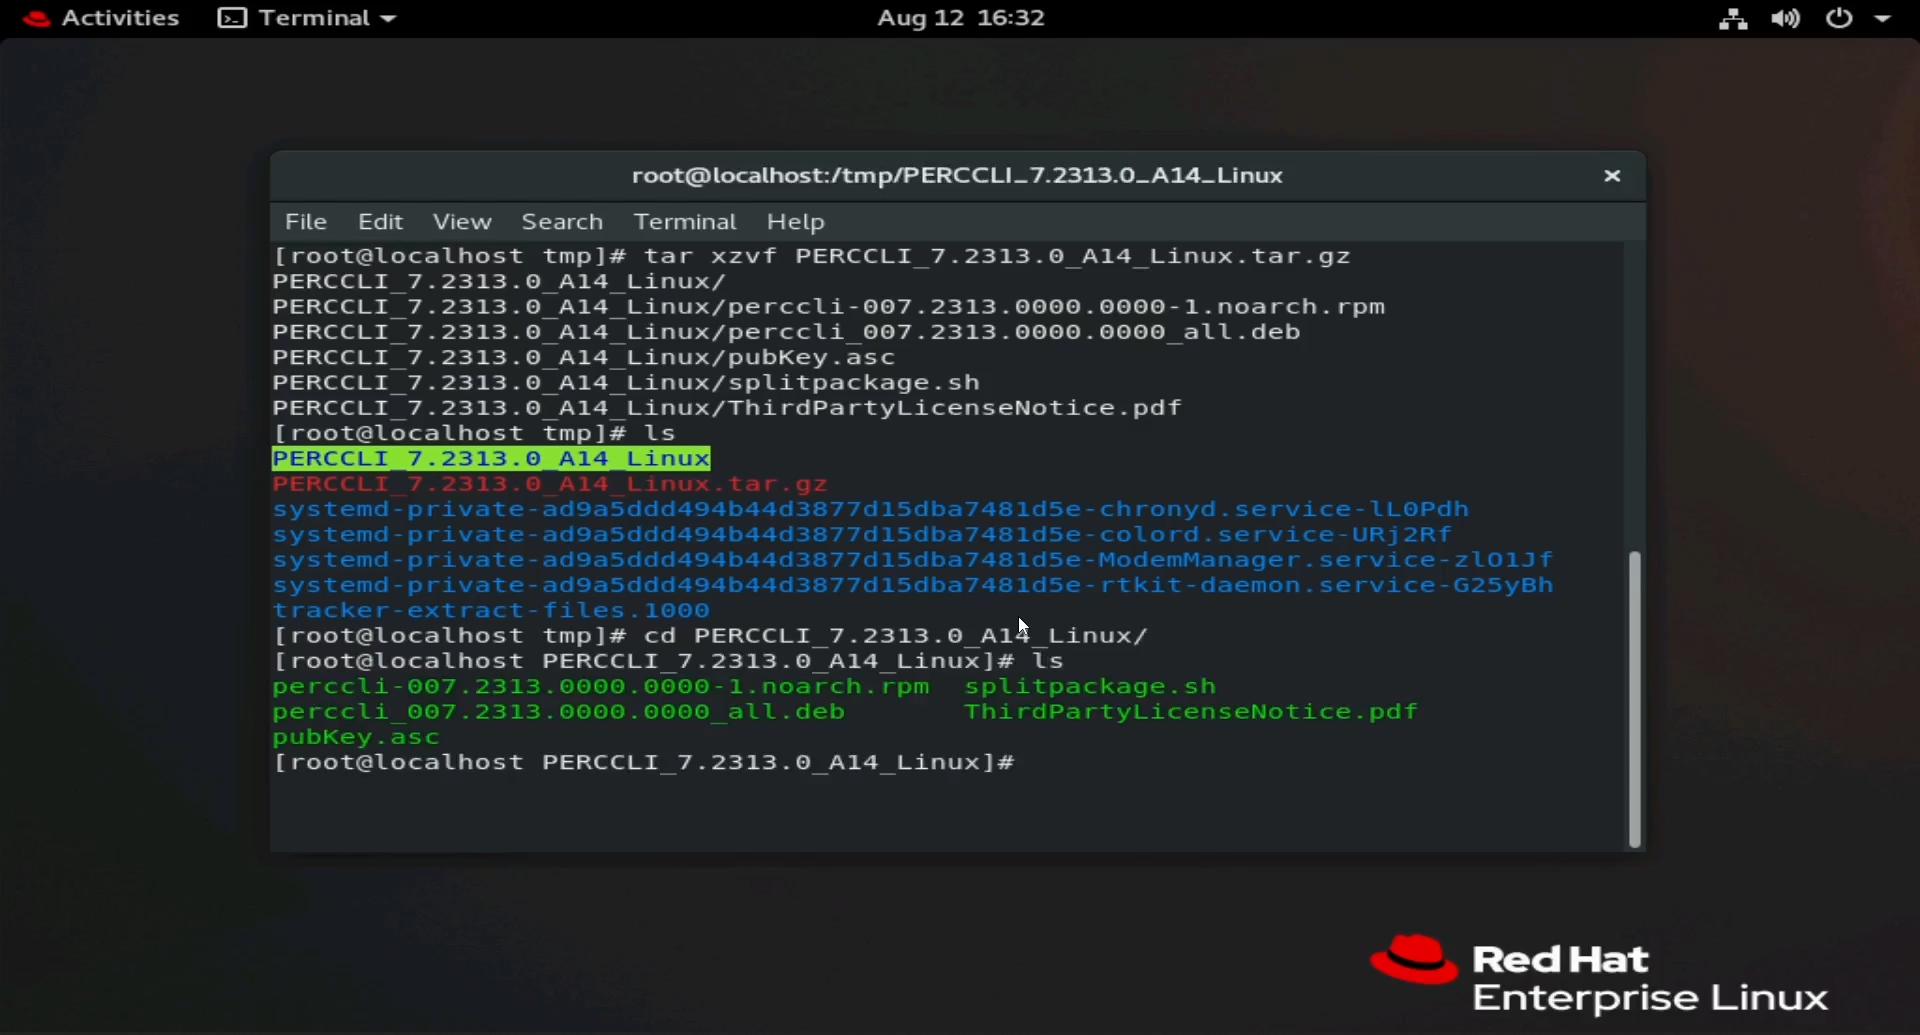Open the Help menu
Image resolution: width=1920 pixels, height=1035 pixels.
coord(795,221)
